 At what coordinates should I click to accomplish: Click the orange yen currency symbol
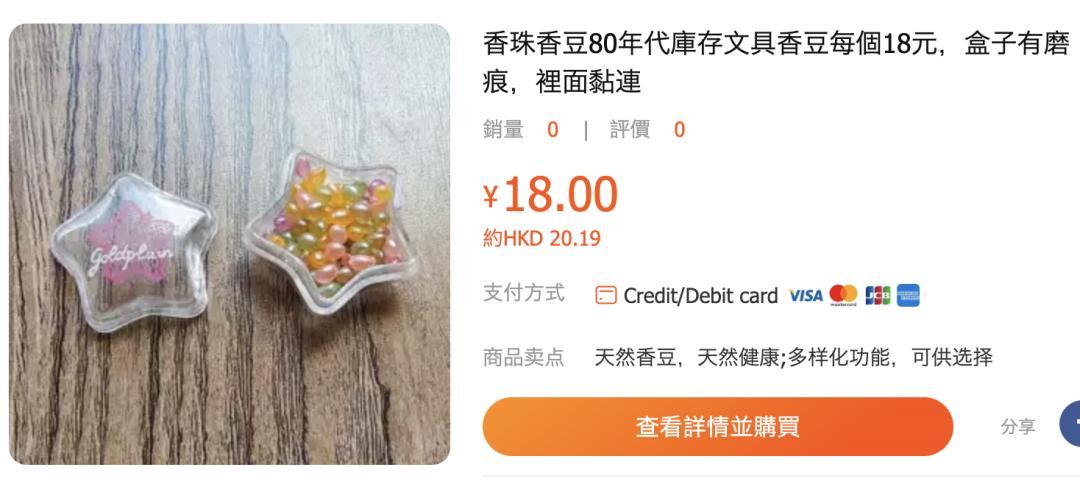click(490, 198)
